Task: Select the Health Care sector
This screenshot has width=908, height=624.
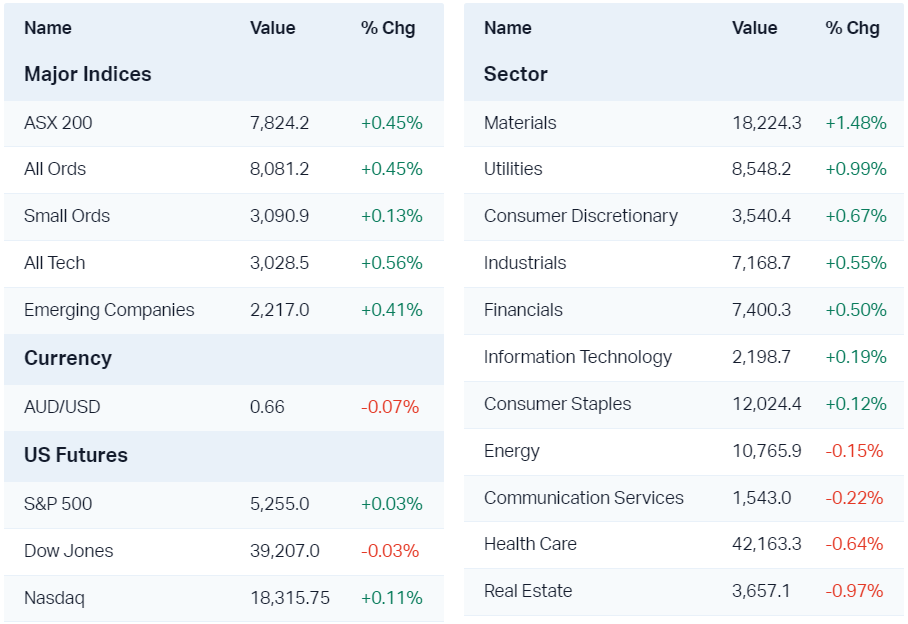Action: [x=530, y=544]
